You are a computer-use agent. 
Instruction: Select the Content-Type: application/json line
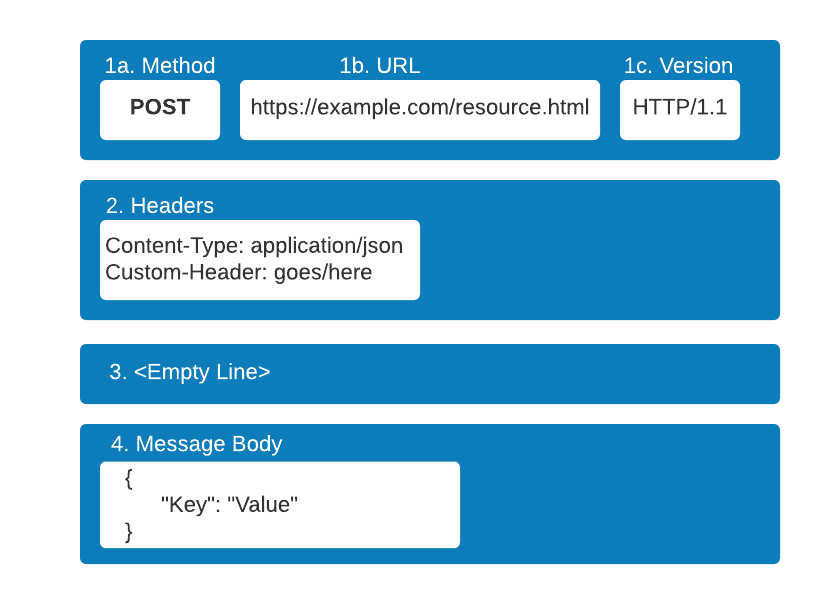254,246
